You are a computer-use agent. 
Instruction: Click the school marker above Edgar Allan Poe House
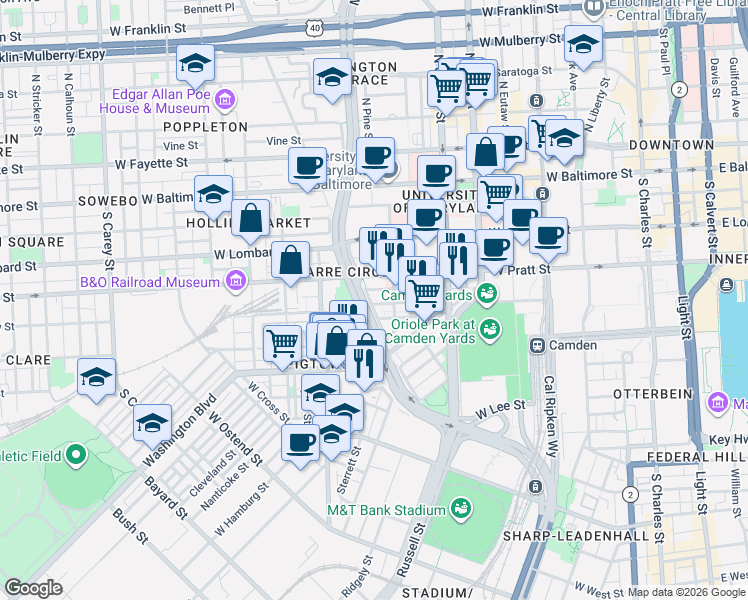tap(195, 66)
